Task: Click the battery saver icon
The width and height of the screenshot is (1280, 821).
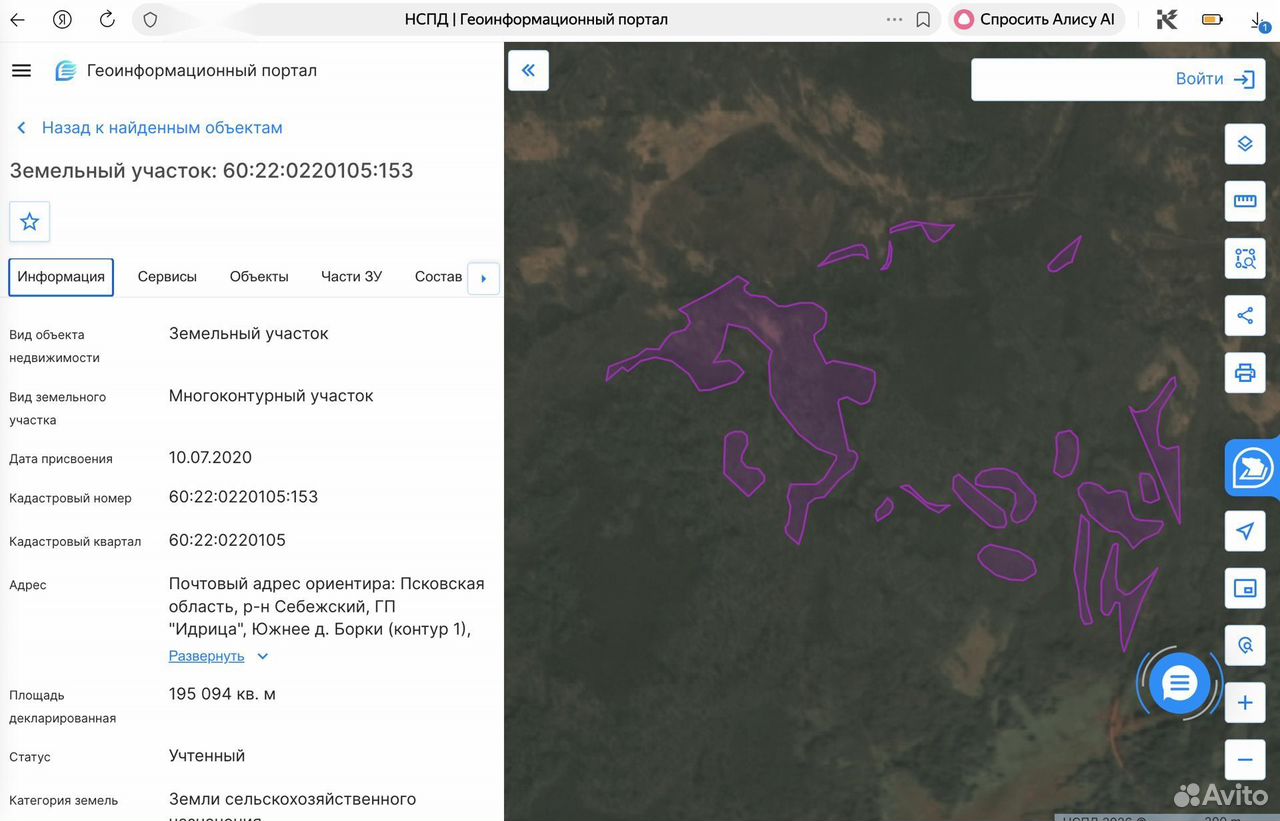Action: pos(1212,19)
